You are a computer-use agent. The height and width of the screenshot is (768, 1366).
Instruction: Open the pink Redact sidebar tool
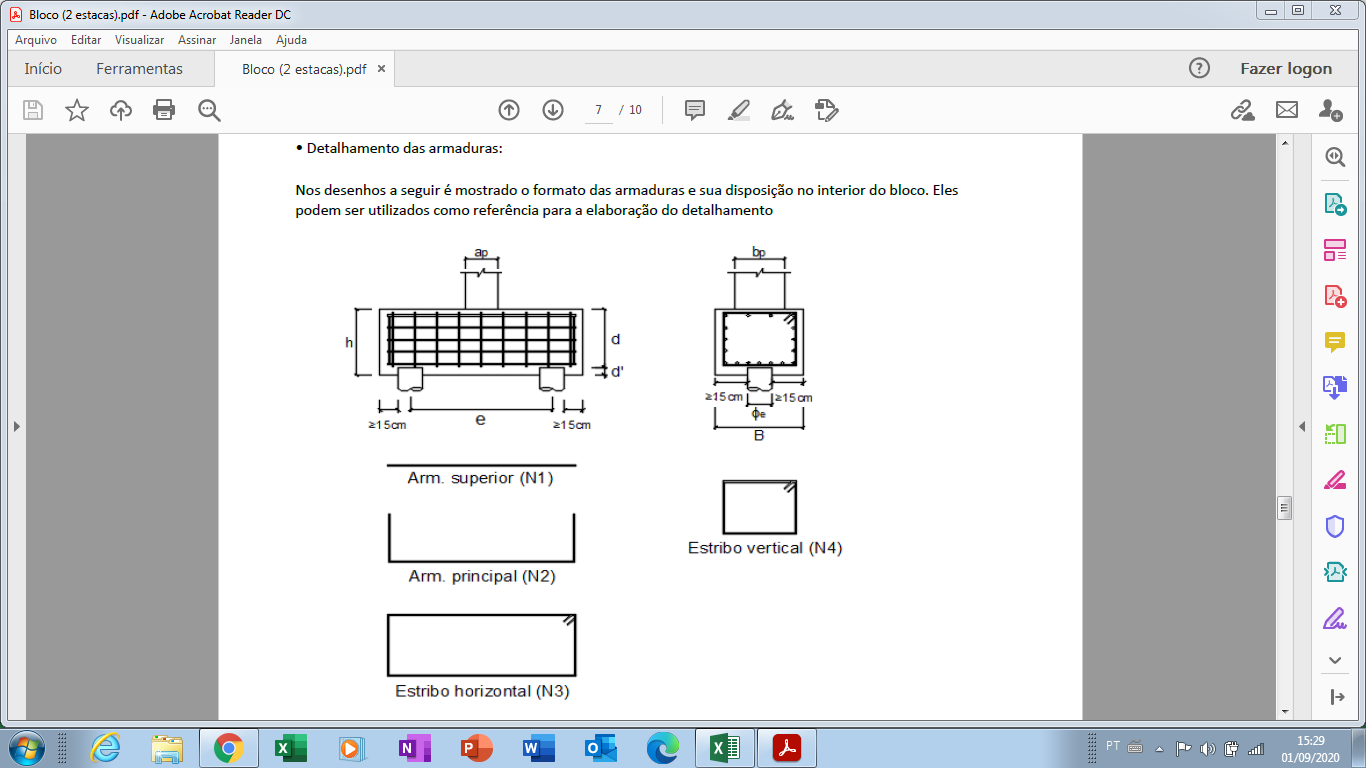(1335, 480)
